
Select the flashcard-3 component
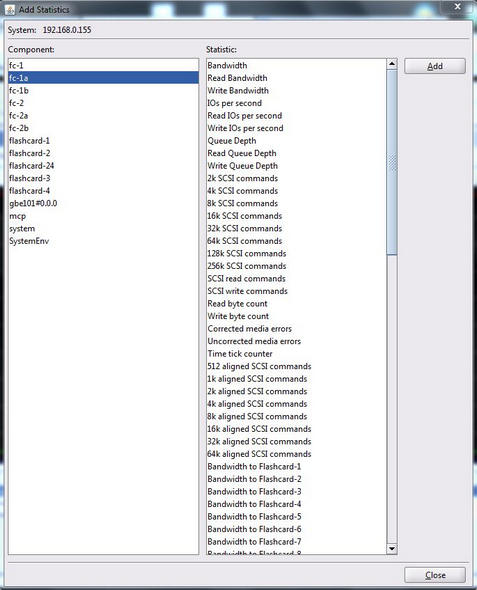tap(103, 178)
